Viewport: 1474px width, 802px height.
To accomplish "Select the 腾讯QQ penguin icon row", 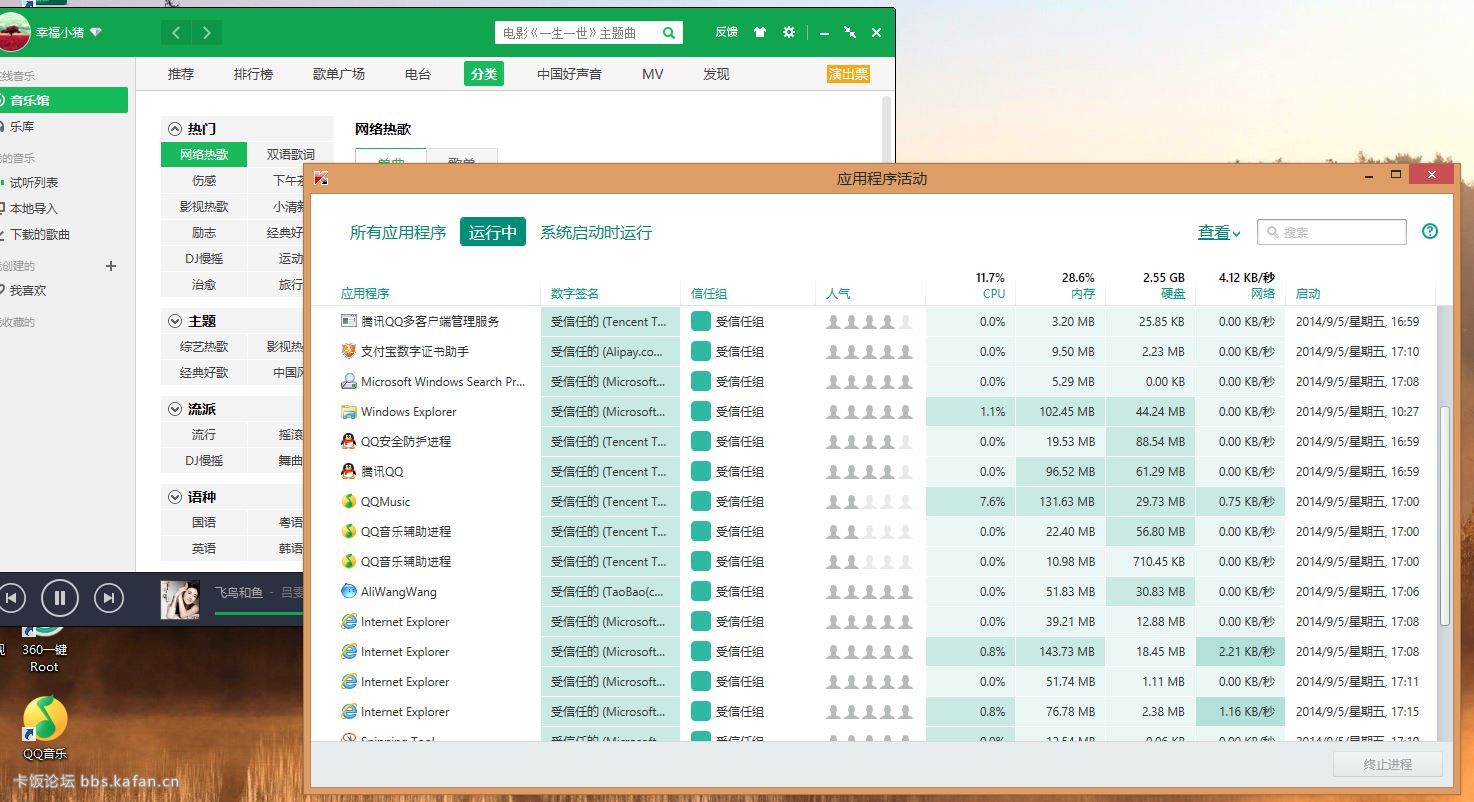I will coord(349,471).
